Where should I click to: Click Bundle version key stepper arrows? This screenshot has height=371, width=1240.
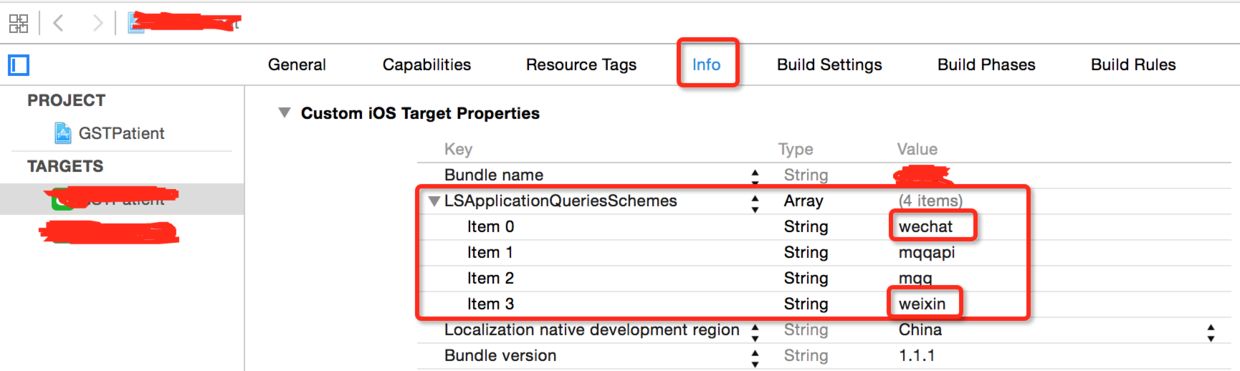754,356
